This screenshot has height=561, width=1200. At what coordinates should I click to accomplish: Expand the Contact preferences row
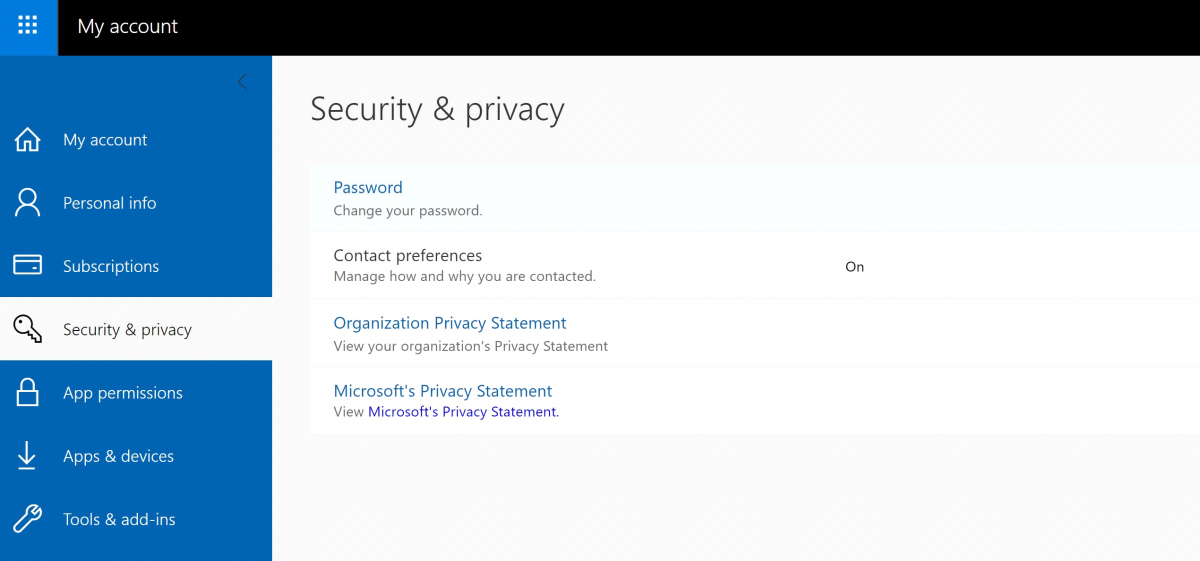(x=755, y=265)
